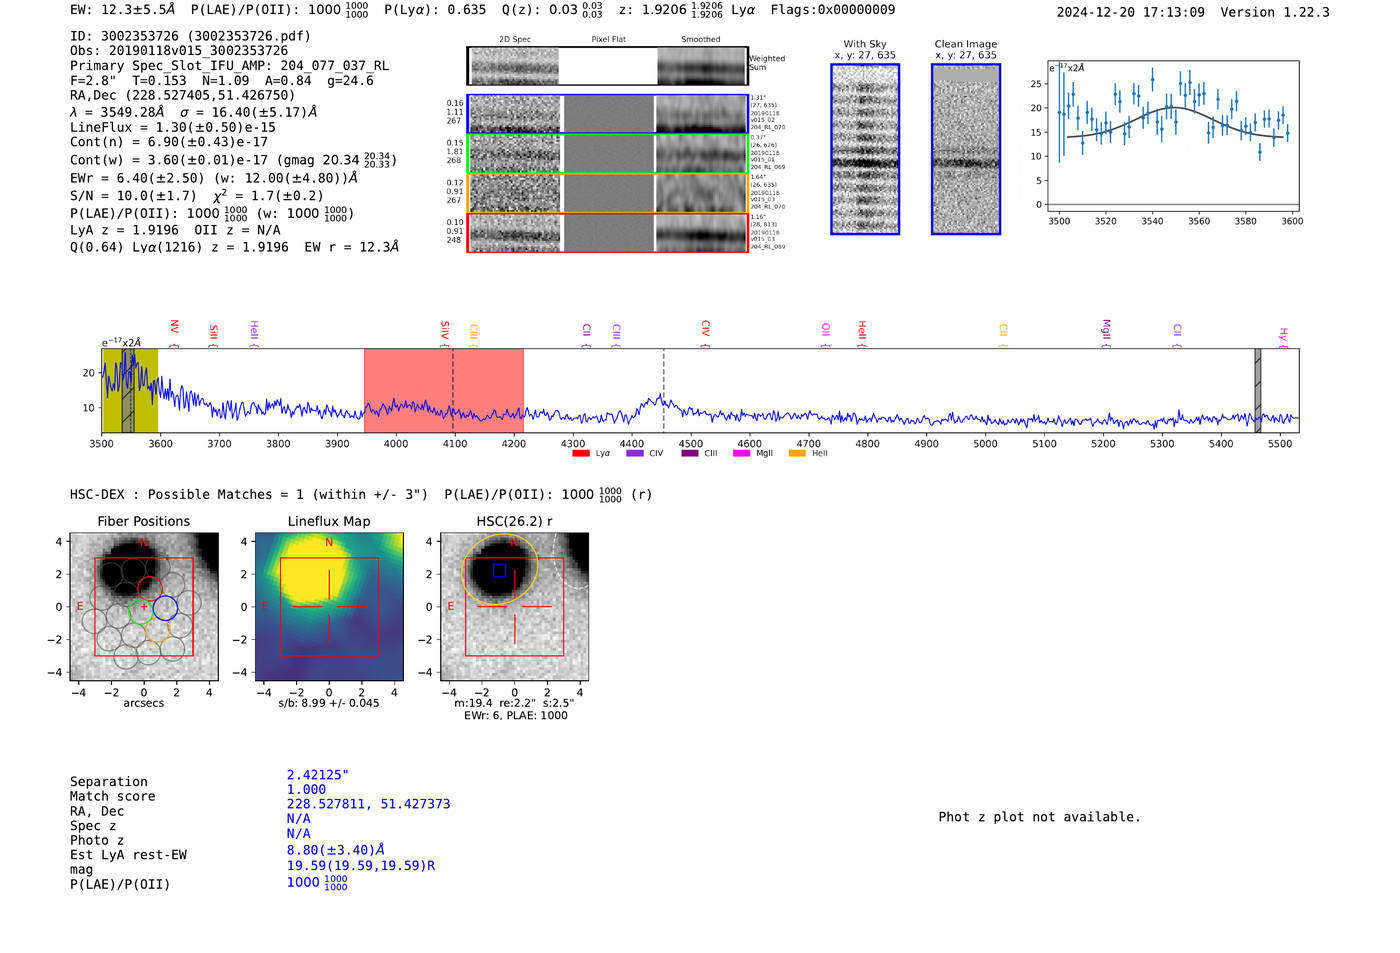Screen dimensions: 1400x953
Task: Click the Spec z N/A value
Action: [x=298, y=818]
